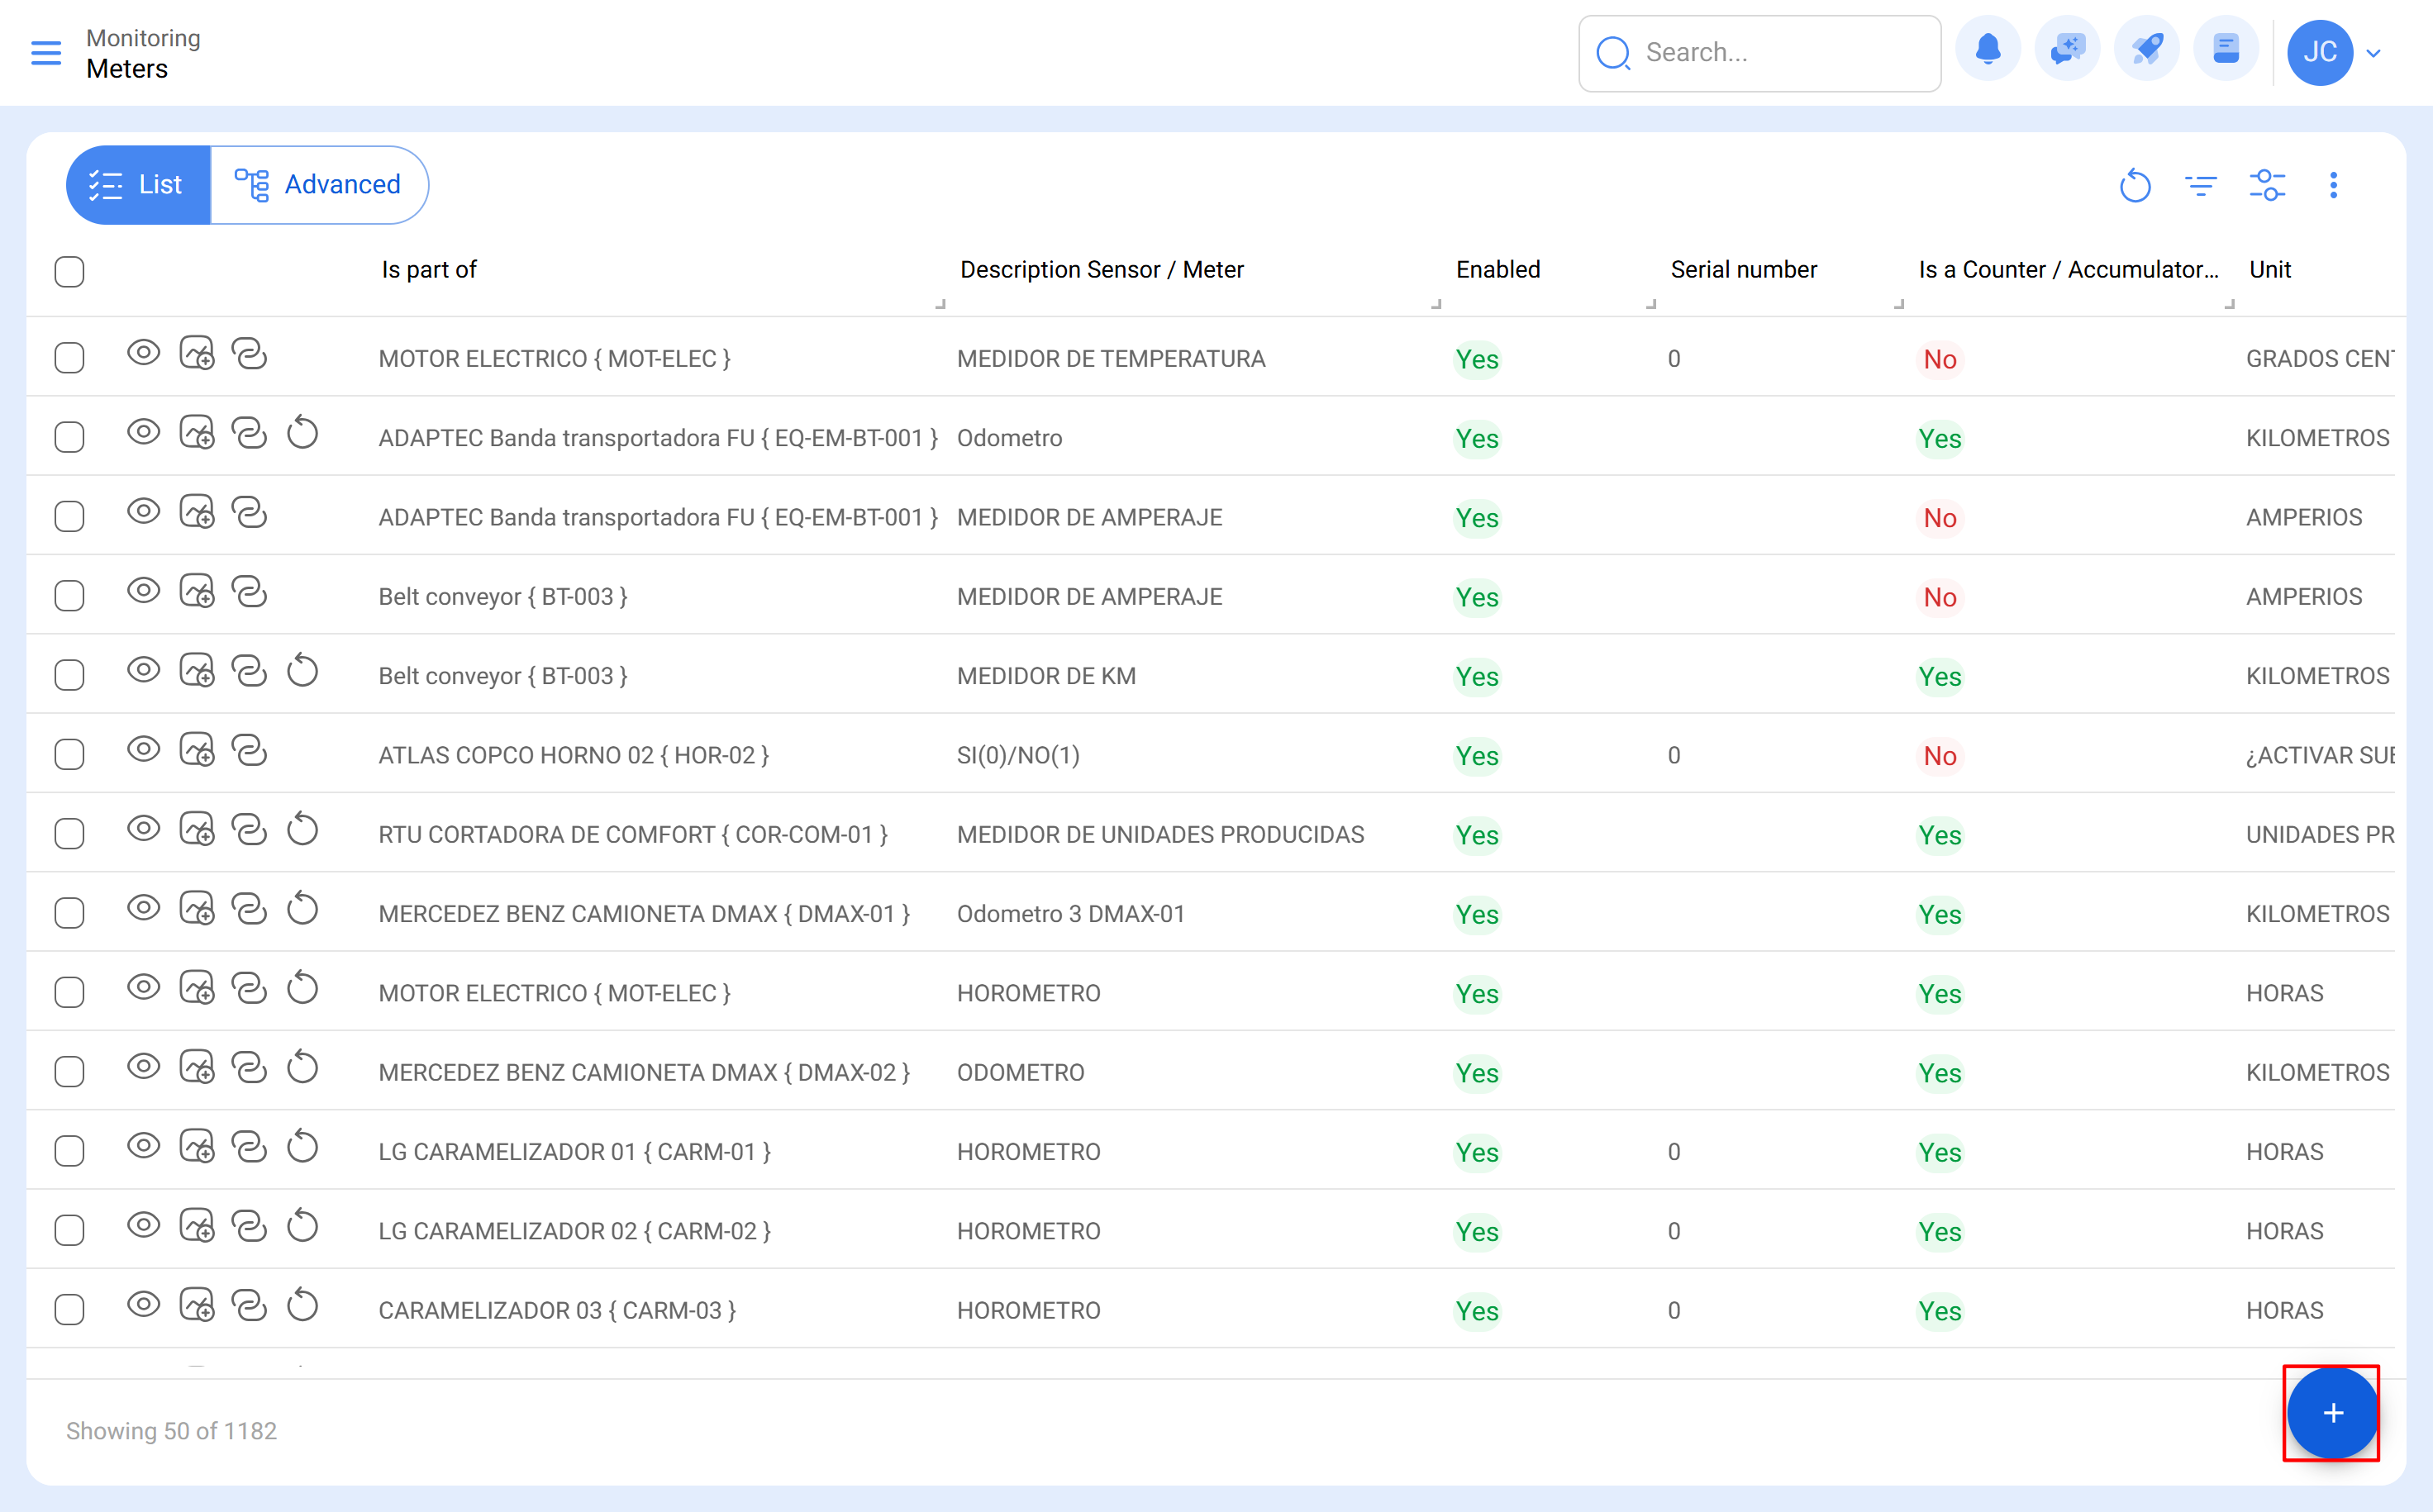Open documentation via the book icon

coord(2226,48)
